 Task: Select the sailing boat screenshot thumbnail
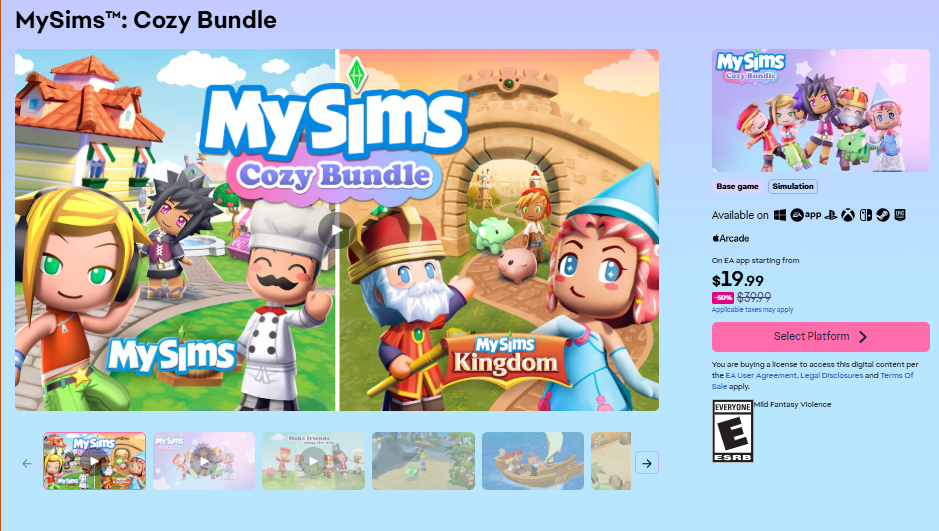533,461
